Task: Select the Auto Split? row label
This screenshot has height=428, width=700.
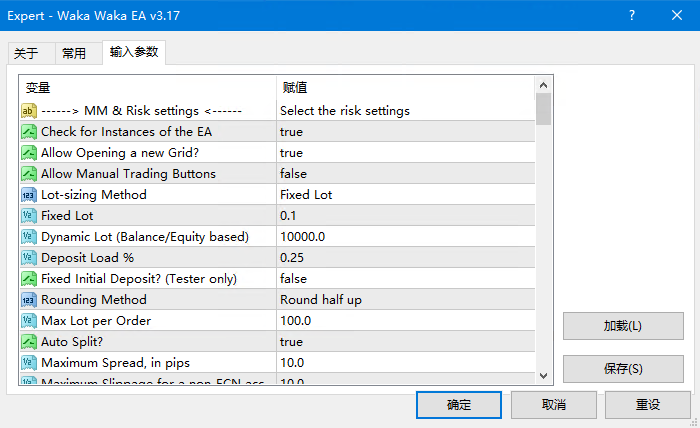Action: point(72,341)
